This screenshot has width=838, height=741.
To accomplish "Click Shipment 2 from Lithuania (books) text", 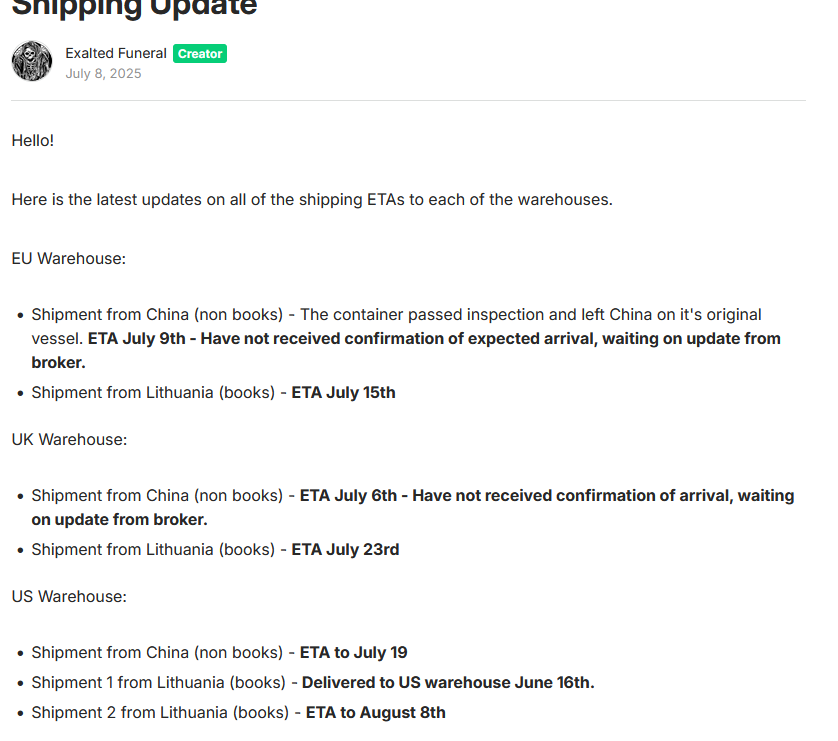I will coord(160,713).
